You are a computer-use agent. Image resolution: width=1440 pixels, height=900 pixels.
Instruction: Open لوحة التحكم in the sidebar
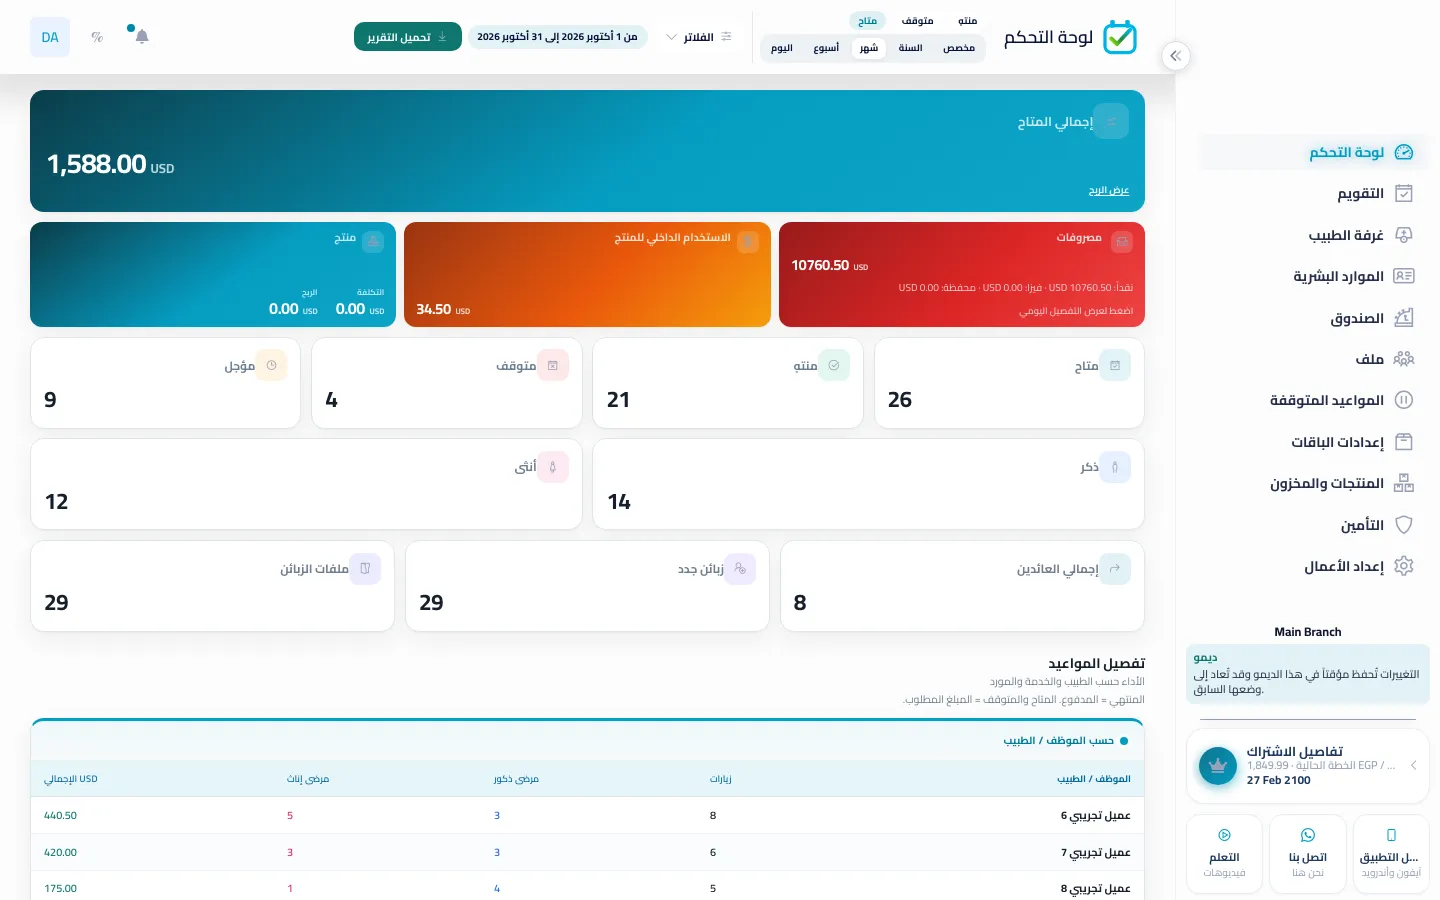pyautogui.click(x=1314, y=152)
